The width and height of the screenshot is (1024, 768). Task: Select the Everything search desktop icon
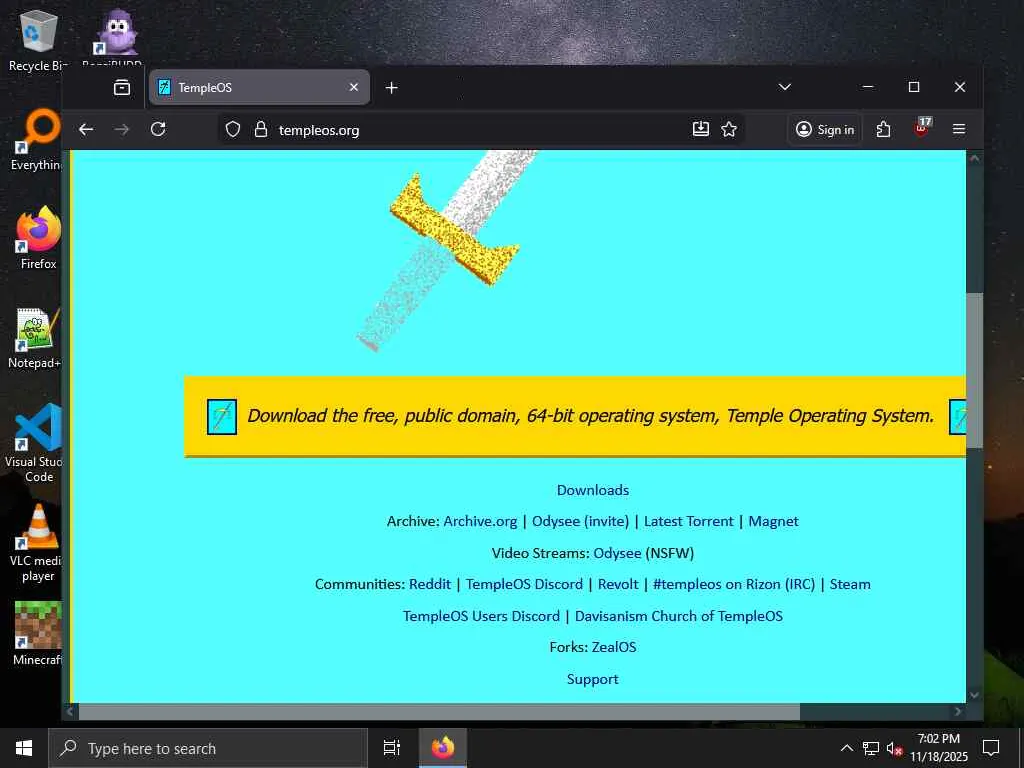[x=37, y=140]
